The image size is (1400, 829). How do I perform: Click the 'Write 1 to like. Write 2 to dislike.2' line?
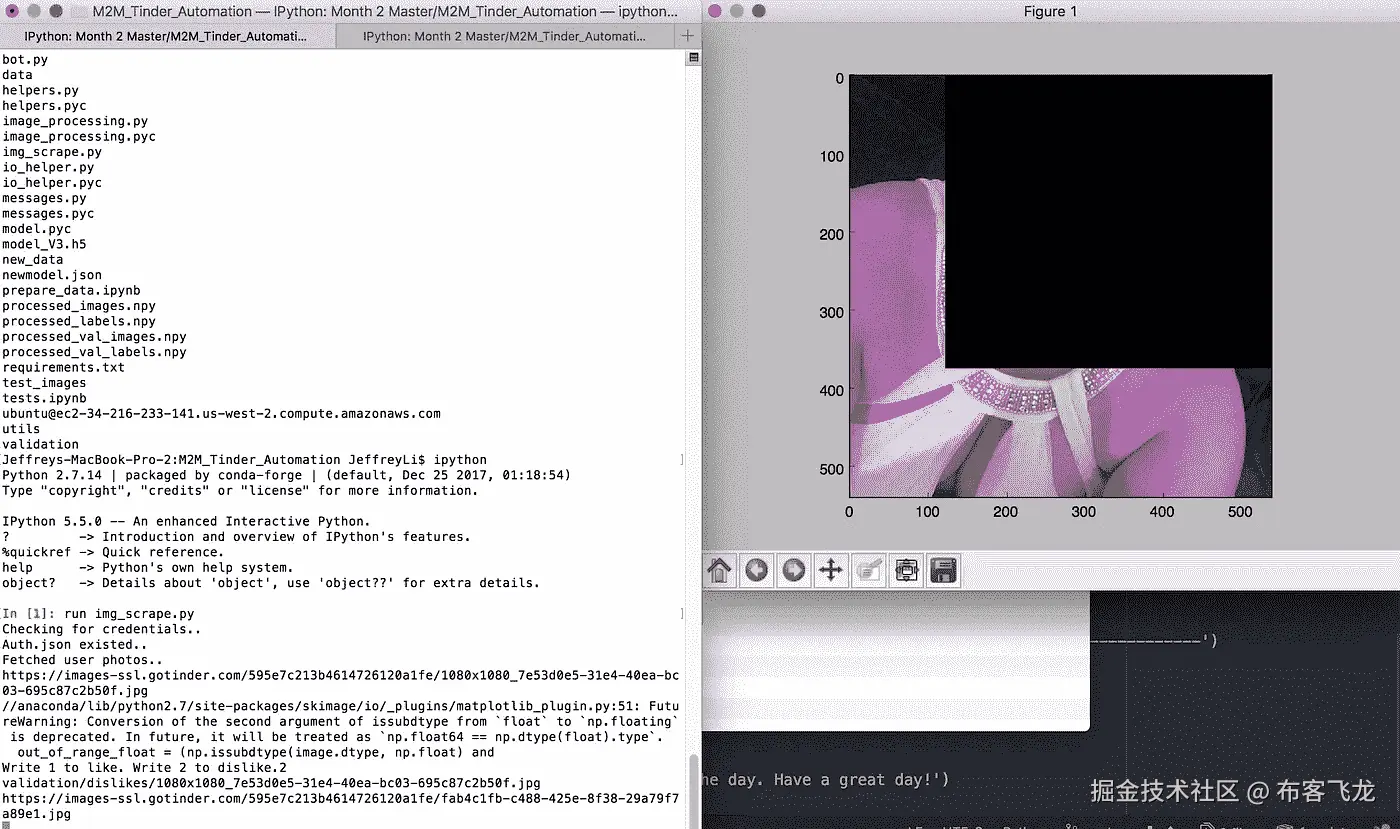pyautogui.click(x=144, y=767)
